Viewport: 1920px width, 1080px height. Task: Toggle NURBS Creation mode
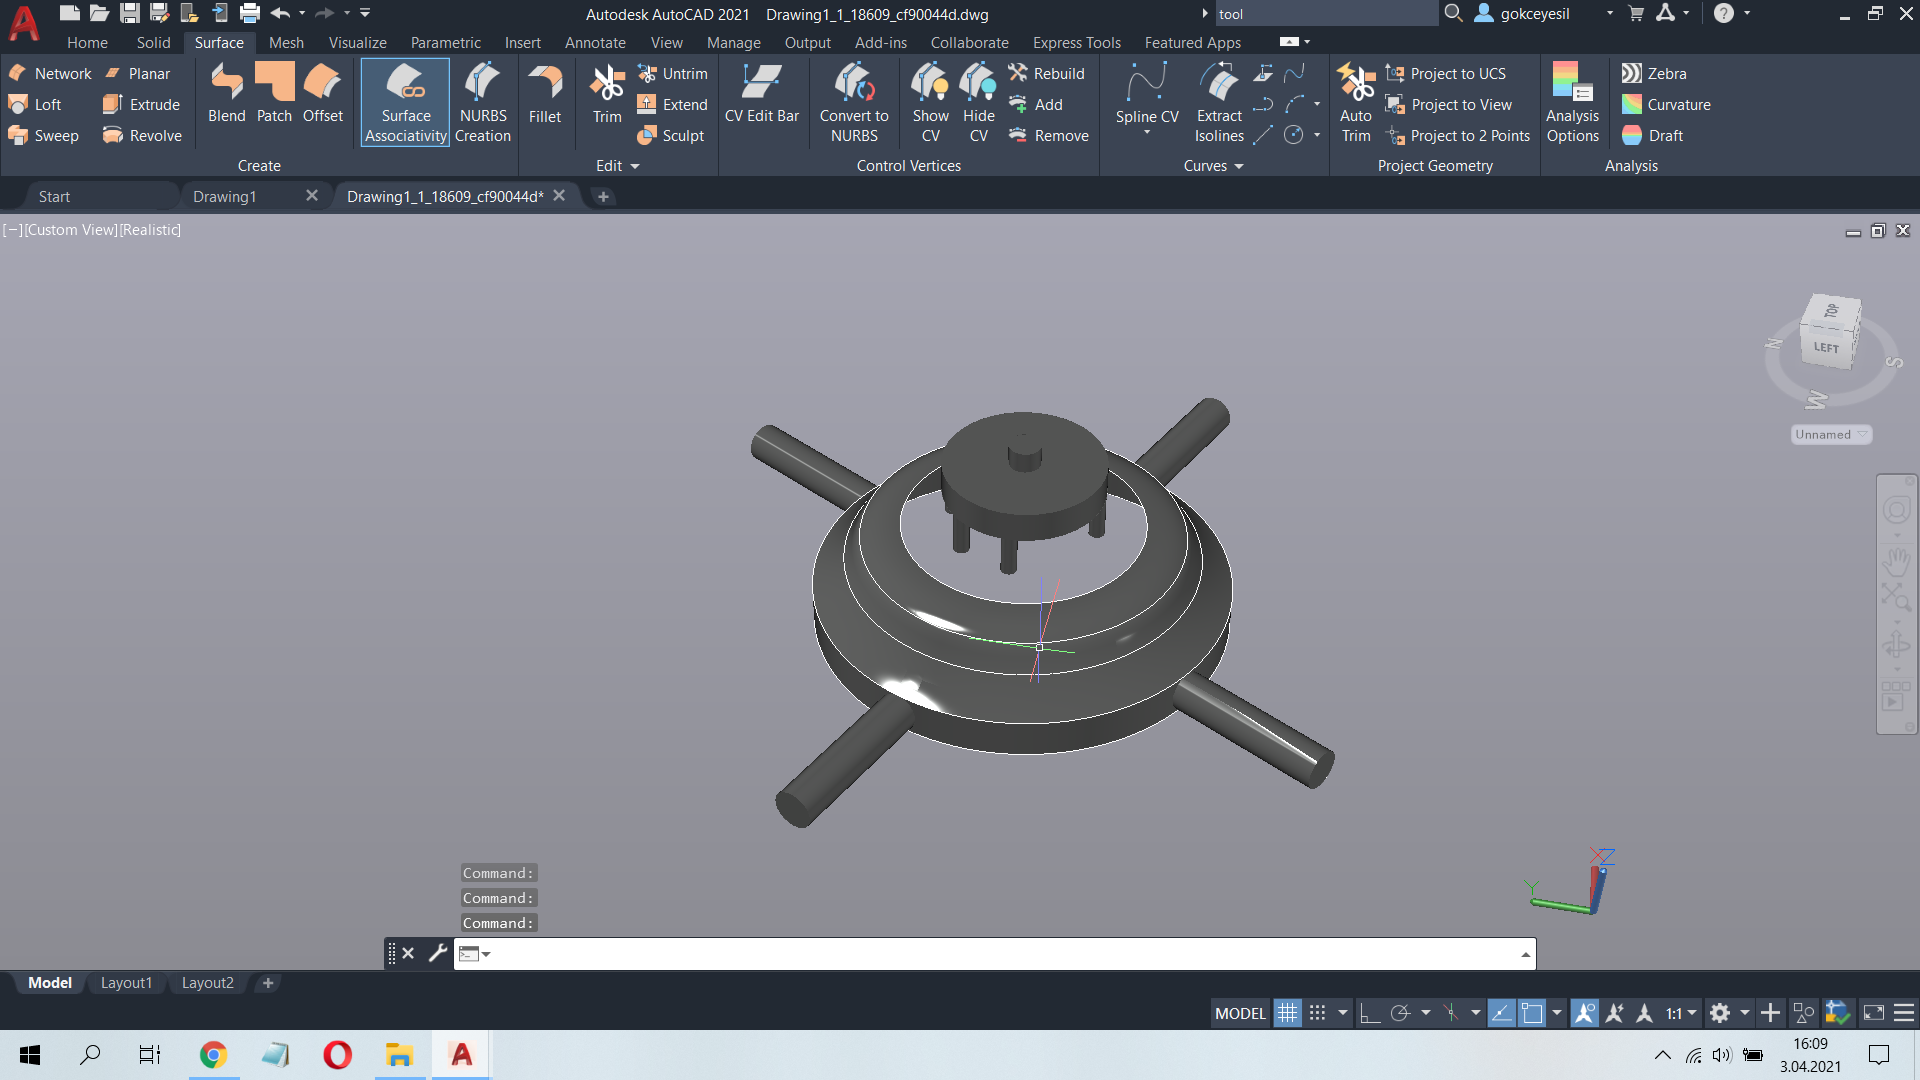coord(483,103)
